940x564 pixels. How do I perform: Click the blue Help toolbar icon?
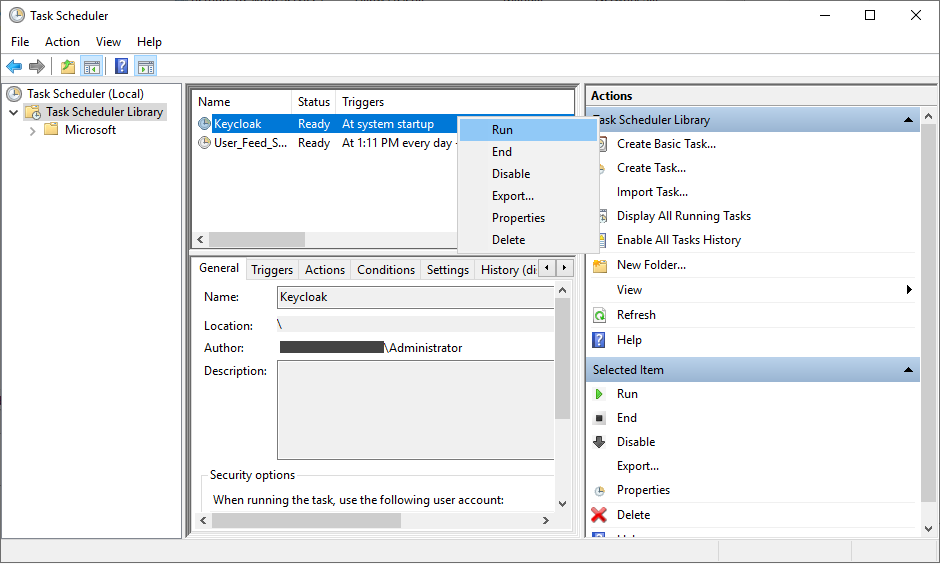(121, 67)
